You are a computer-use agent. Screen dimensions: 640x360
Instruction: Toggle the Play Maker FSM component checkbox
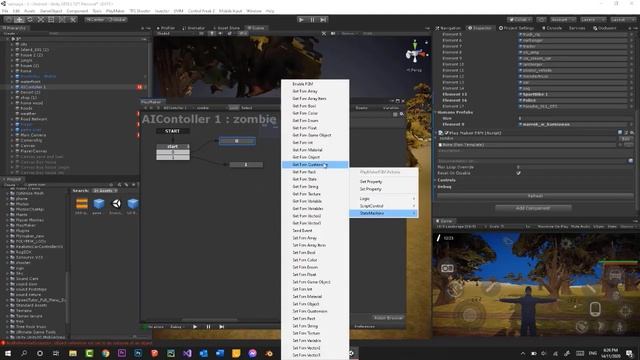pos(447,133)
